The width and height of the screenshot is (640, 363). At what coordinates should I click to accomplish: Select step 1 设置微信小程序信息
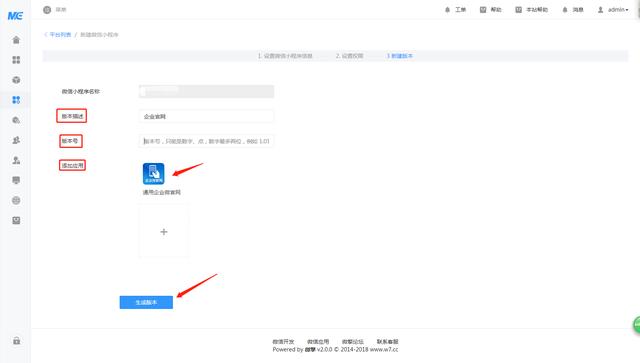click(285, 56)
